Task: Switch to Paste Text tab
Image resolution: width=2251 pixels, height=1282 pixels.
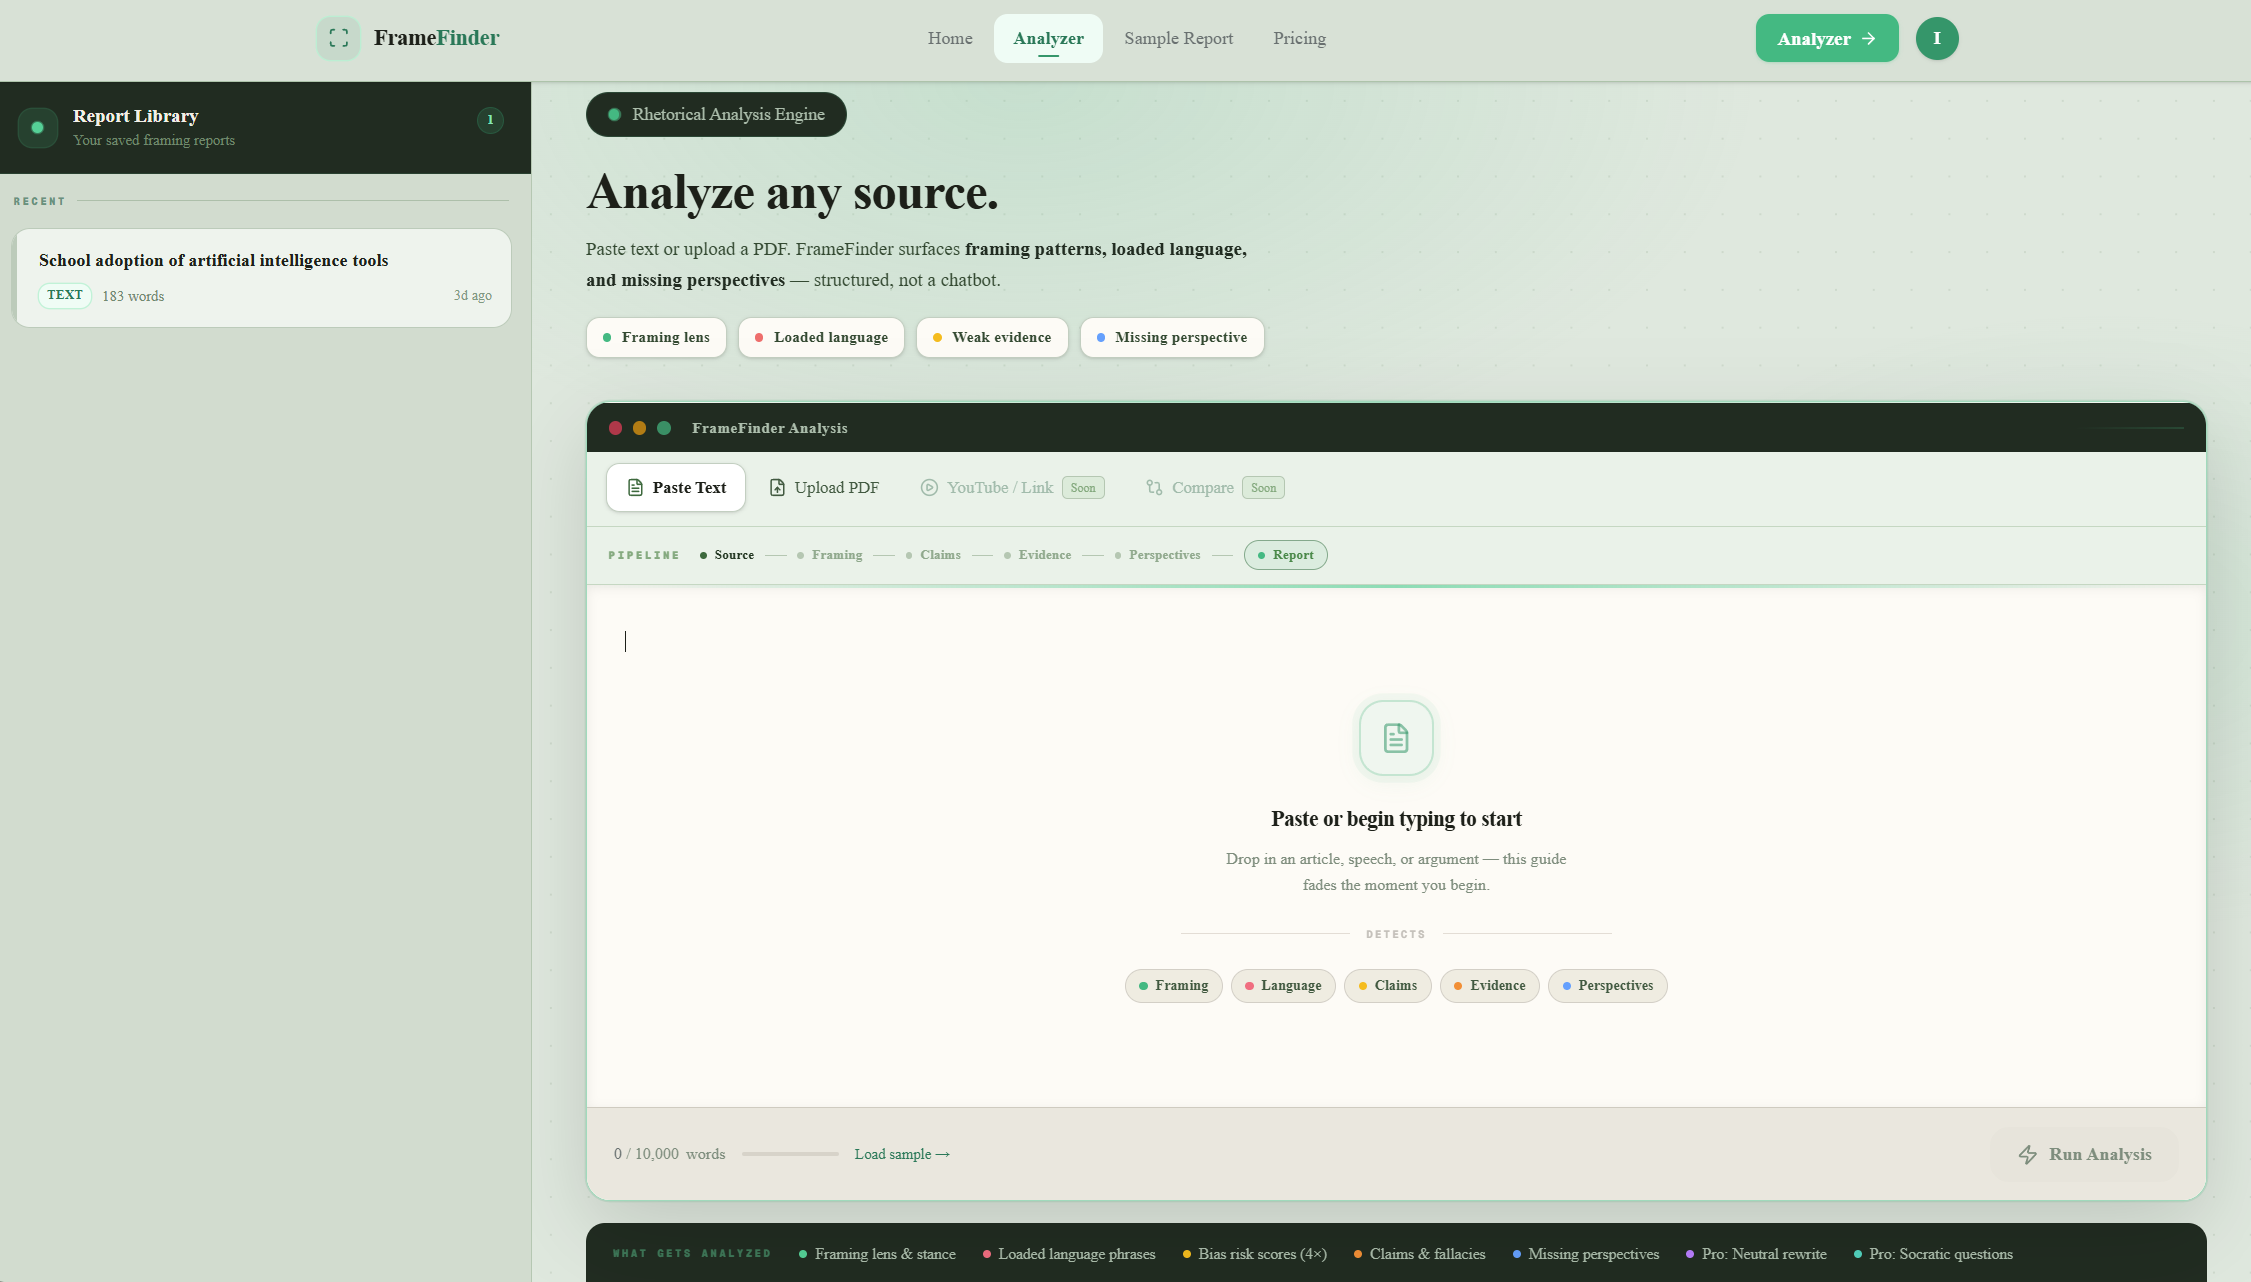Action: (676, 488)
